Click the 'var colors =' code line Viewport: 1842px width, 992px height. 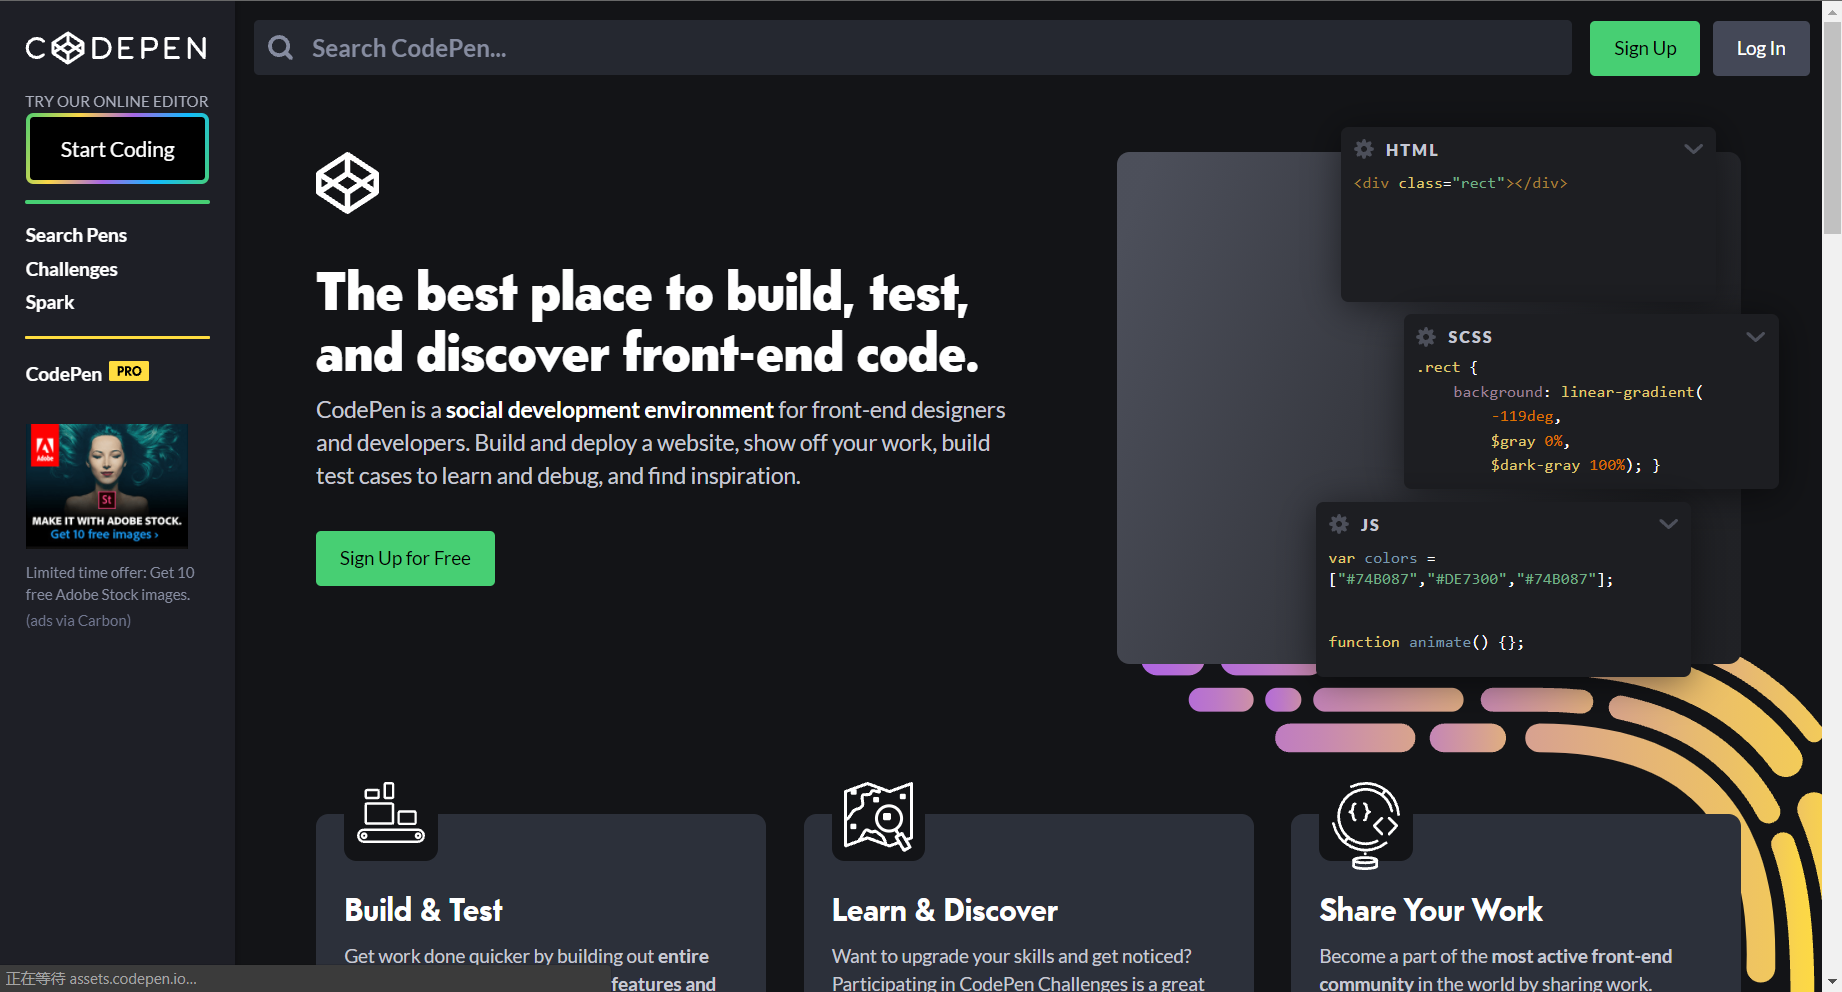[x=1382, y=558]
